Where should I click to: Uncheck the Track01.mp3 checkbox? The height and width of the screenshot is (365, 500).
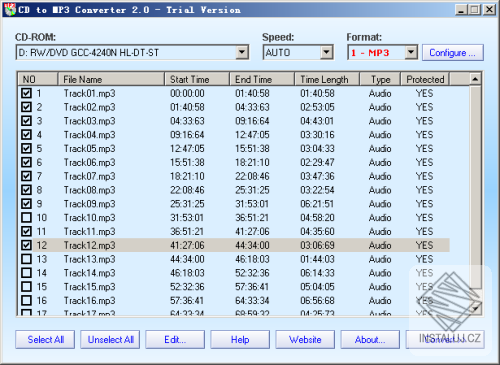[26, 93]
